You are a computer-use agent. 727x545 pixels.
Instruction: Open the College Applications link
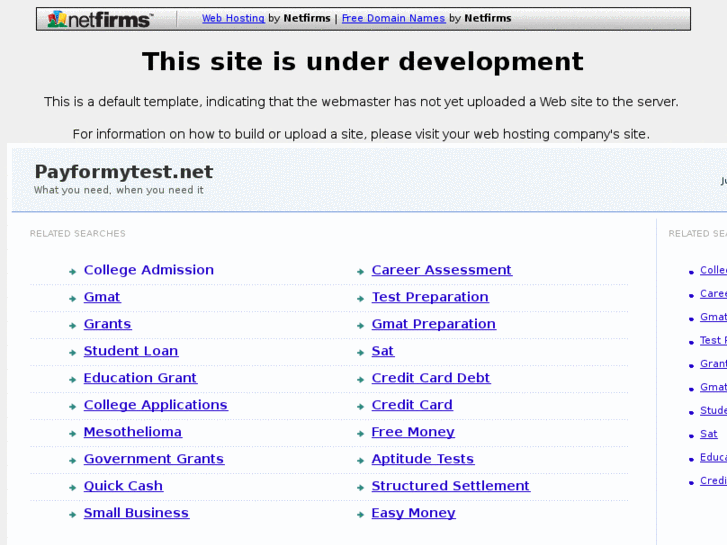pos(156,405)
